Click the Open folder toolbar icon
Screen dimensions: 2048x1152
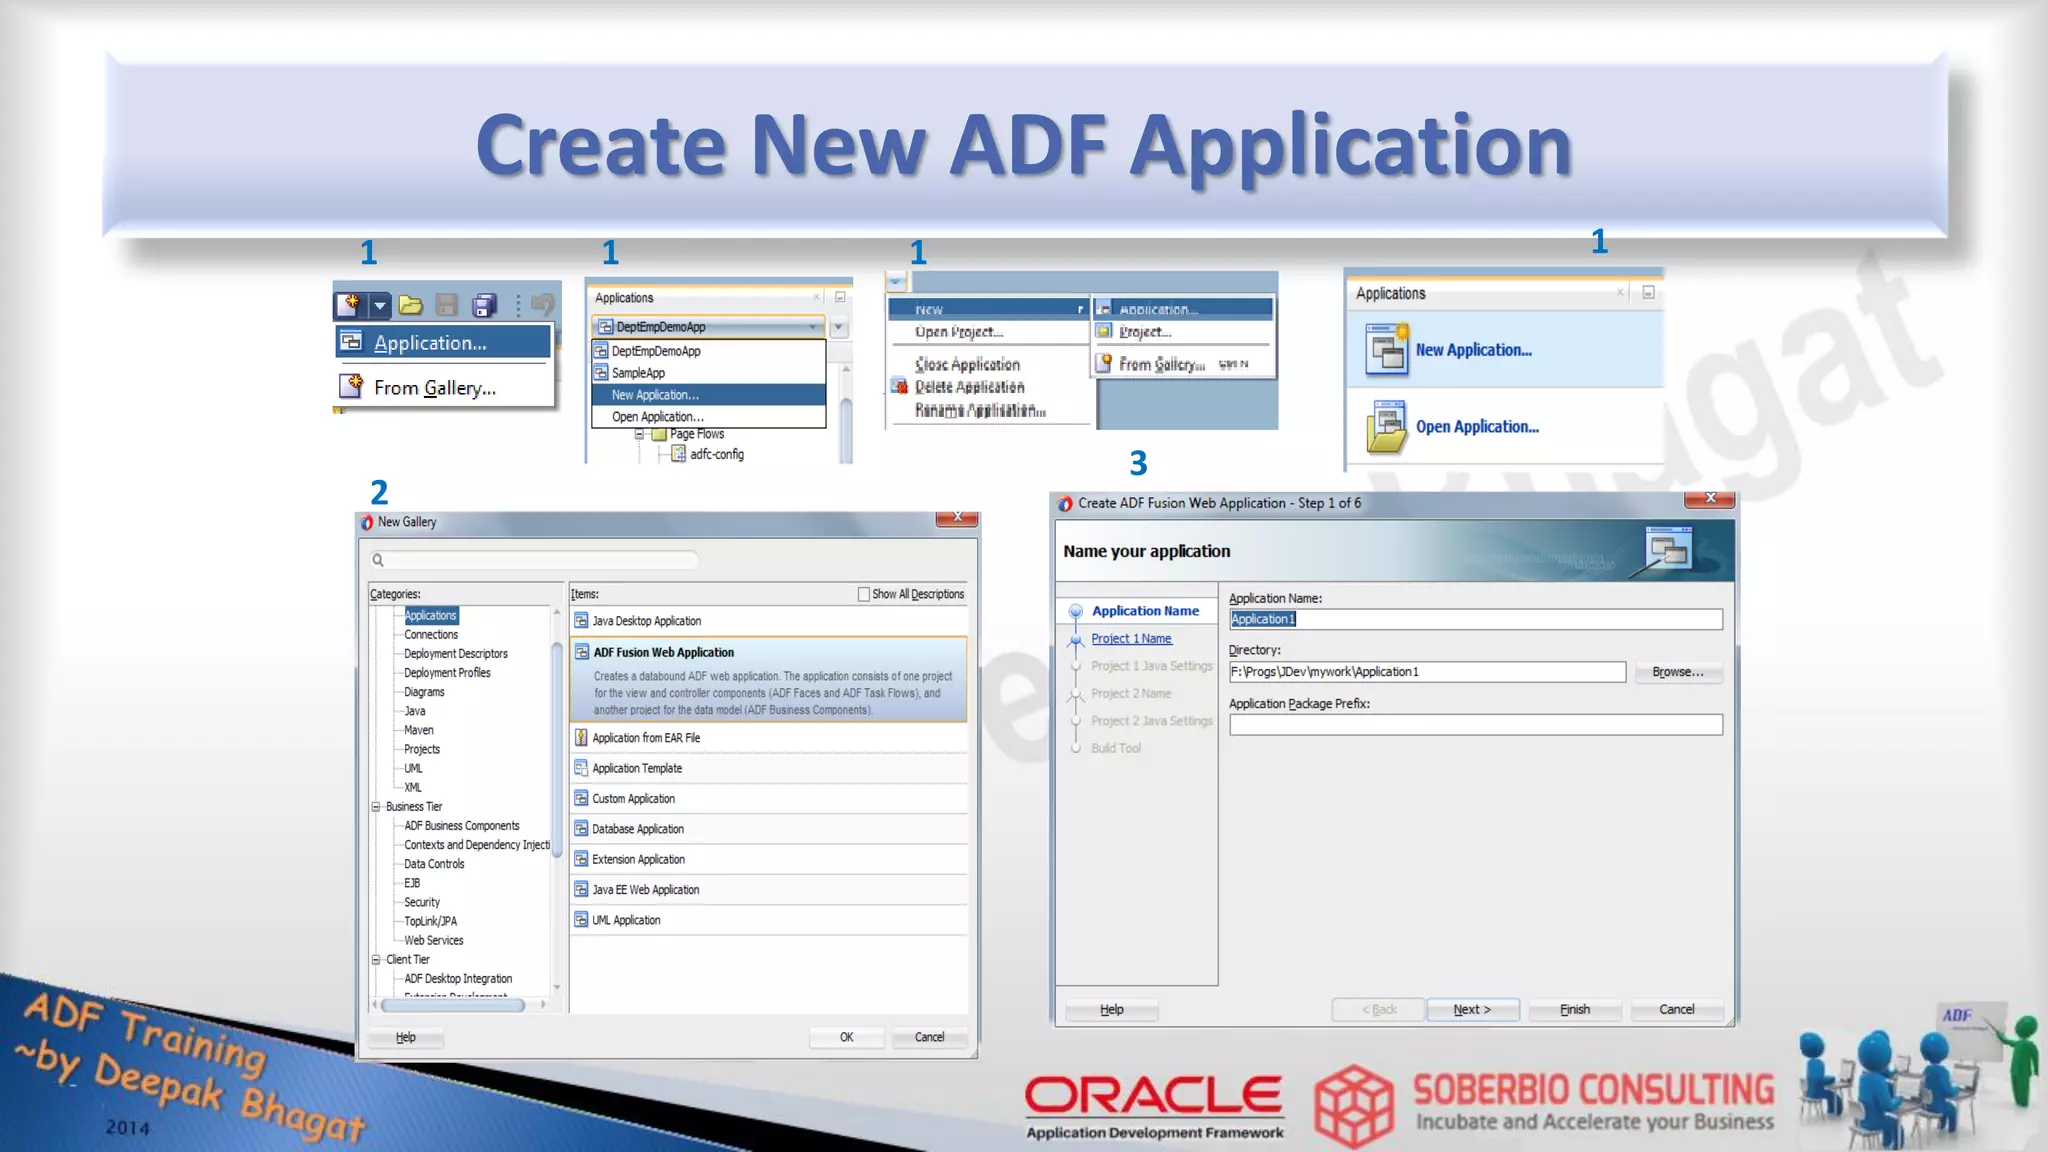[x=410, y=305]
